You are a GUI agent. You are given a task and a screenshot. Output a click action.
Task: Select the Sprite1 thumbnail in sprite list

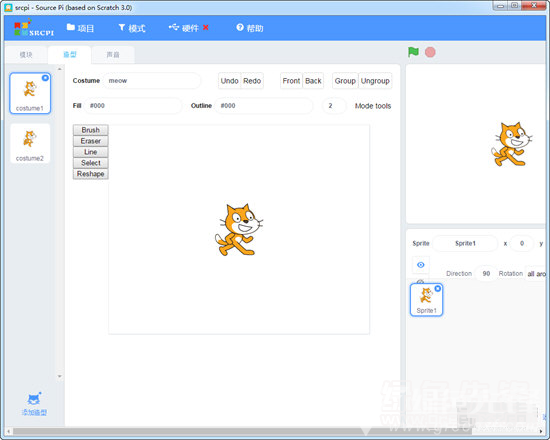pyautogui.click(x=426, y=300)
